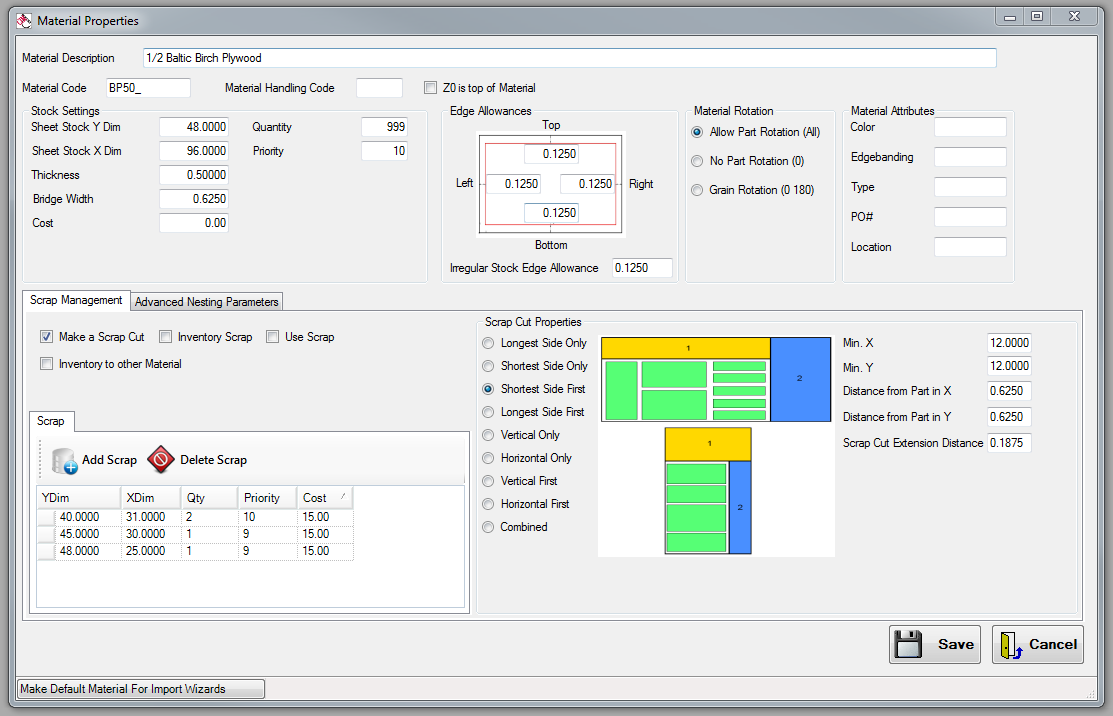Click the Right edge allowance field

click(586, 184)
